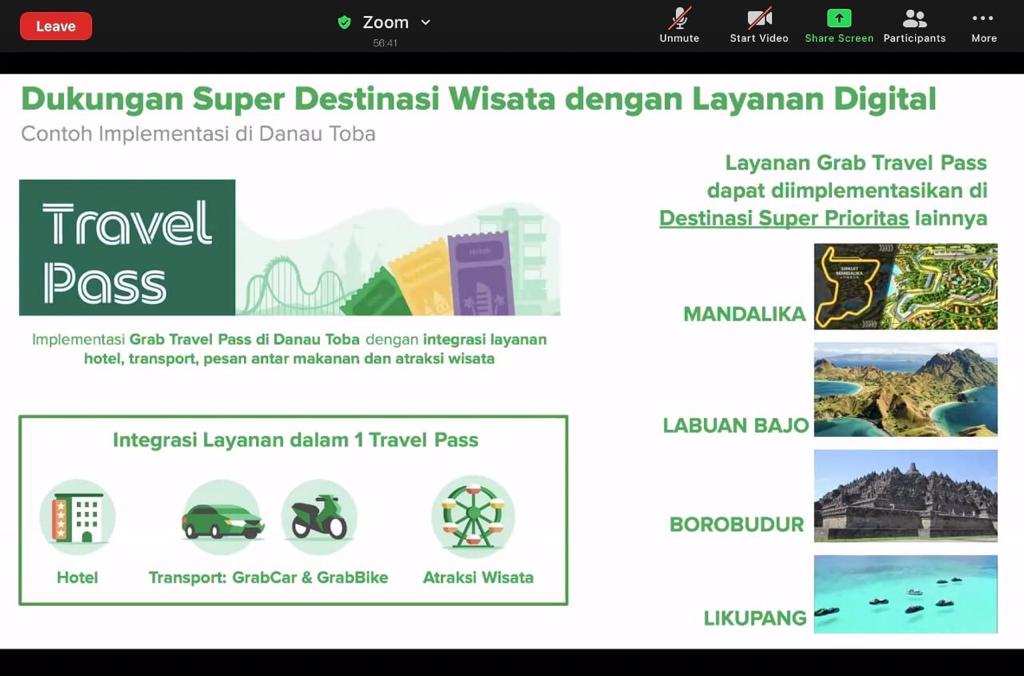The height and width of the screenshot is (676, 1024).
Task: Click the green Share Screen icon
Action: [838, 19]
